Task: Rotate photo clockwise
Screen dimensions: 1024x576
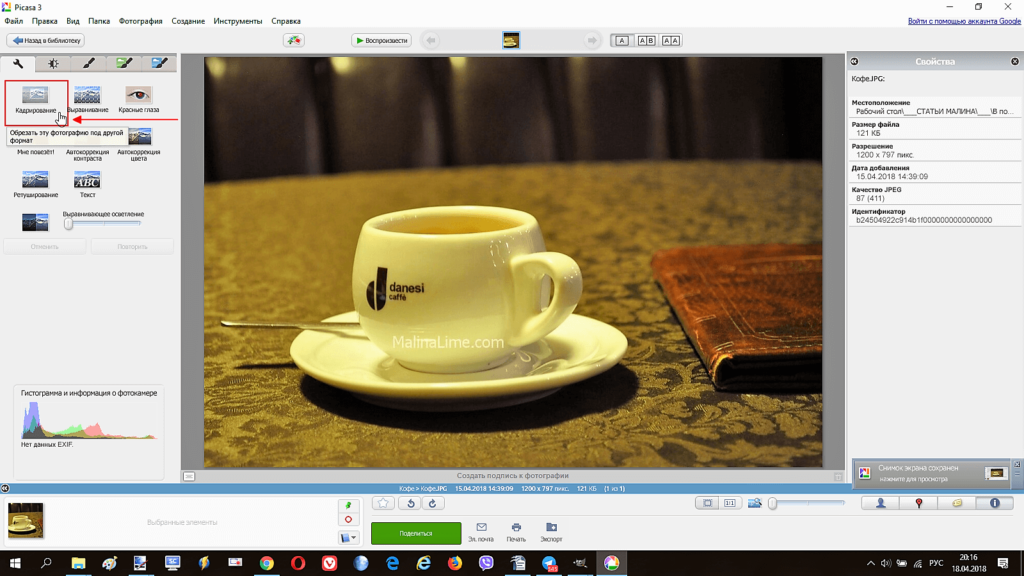Action: 432,504
